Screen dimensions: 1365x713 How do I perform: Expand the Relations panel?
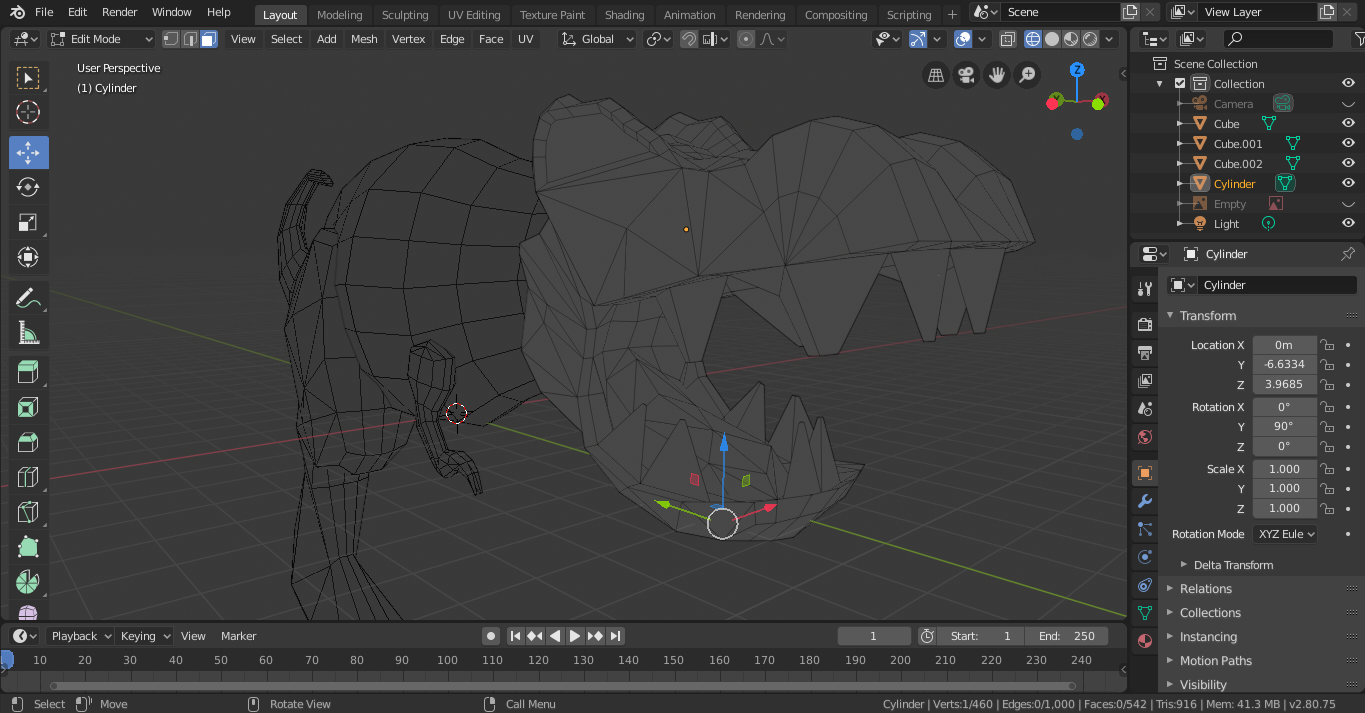point(1205,589)
